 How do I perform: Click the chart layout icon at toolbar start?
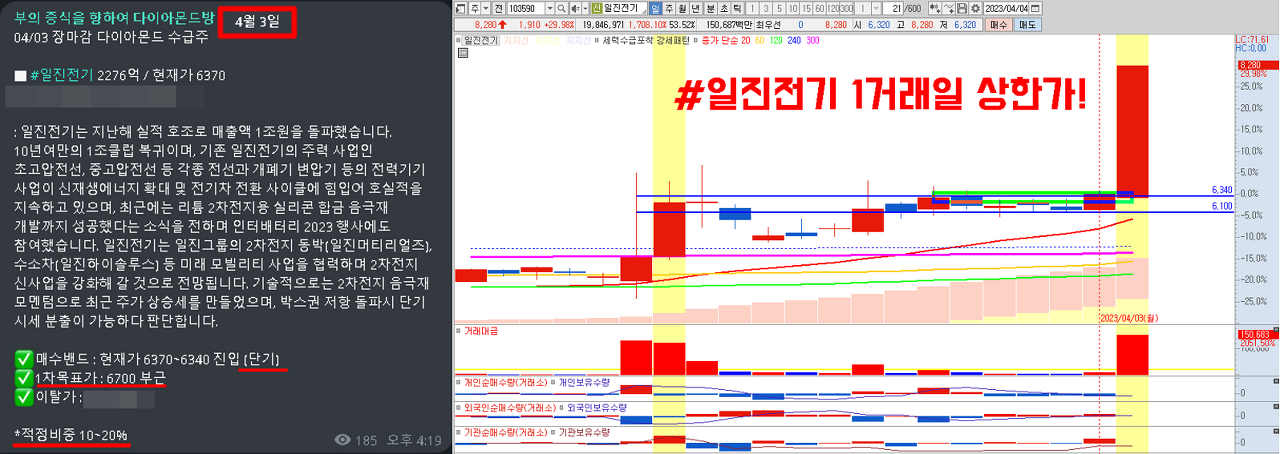tap(461, 8)
